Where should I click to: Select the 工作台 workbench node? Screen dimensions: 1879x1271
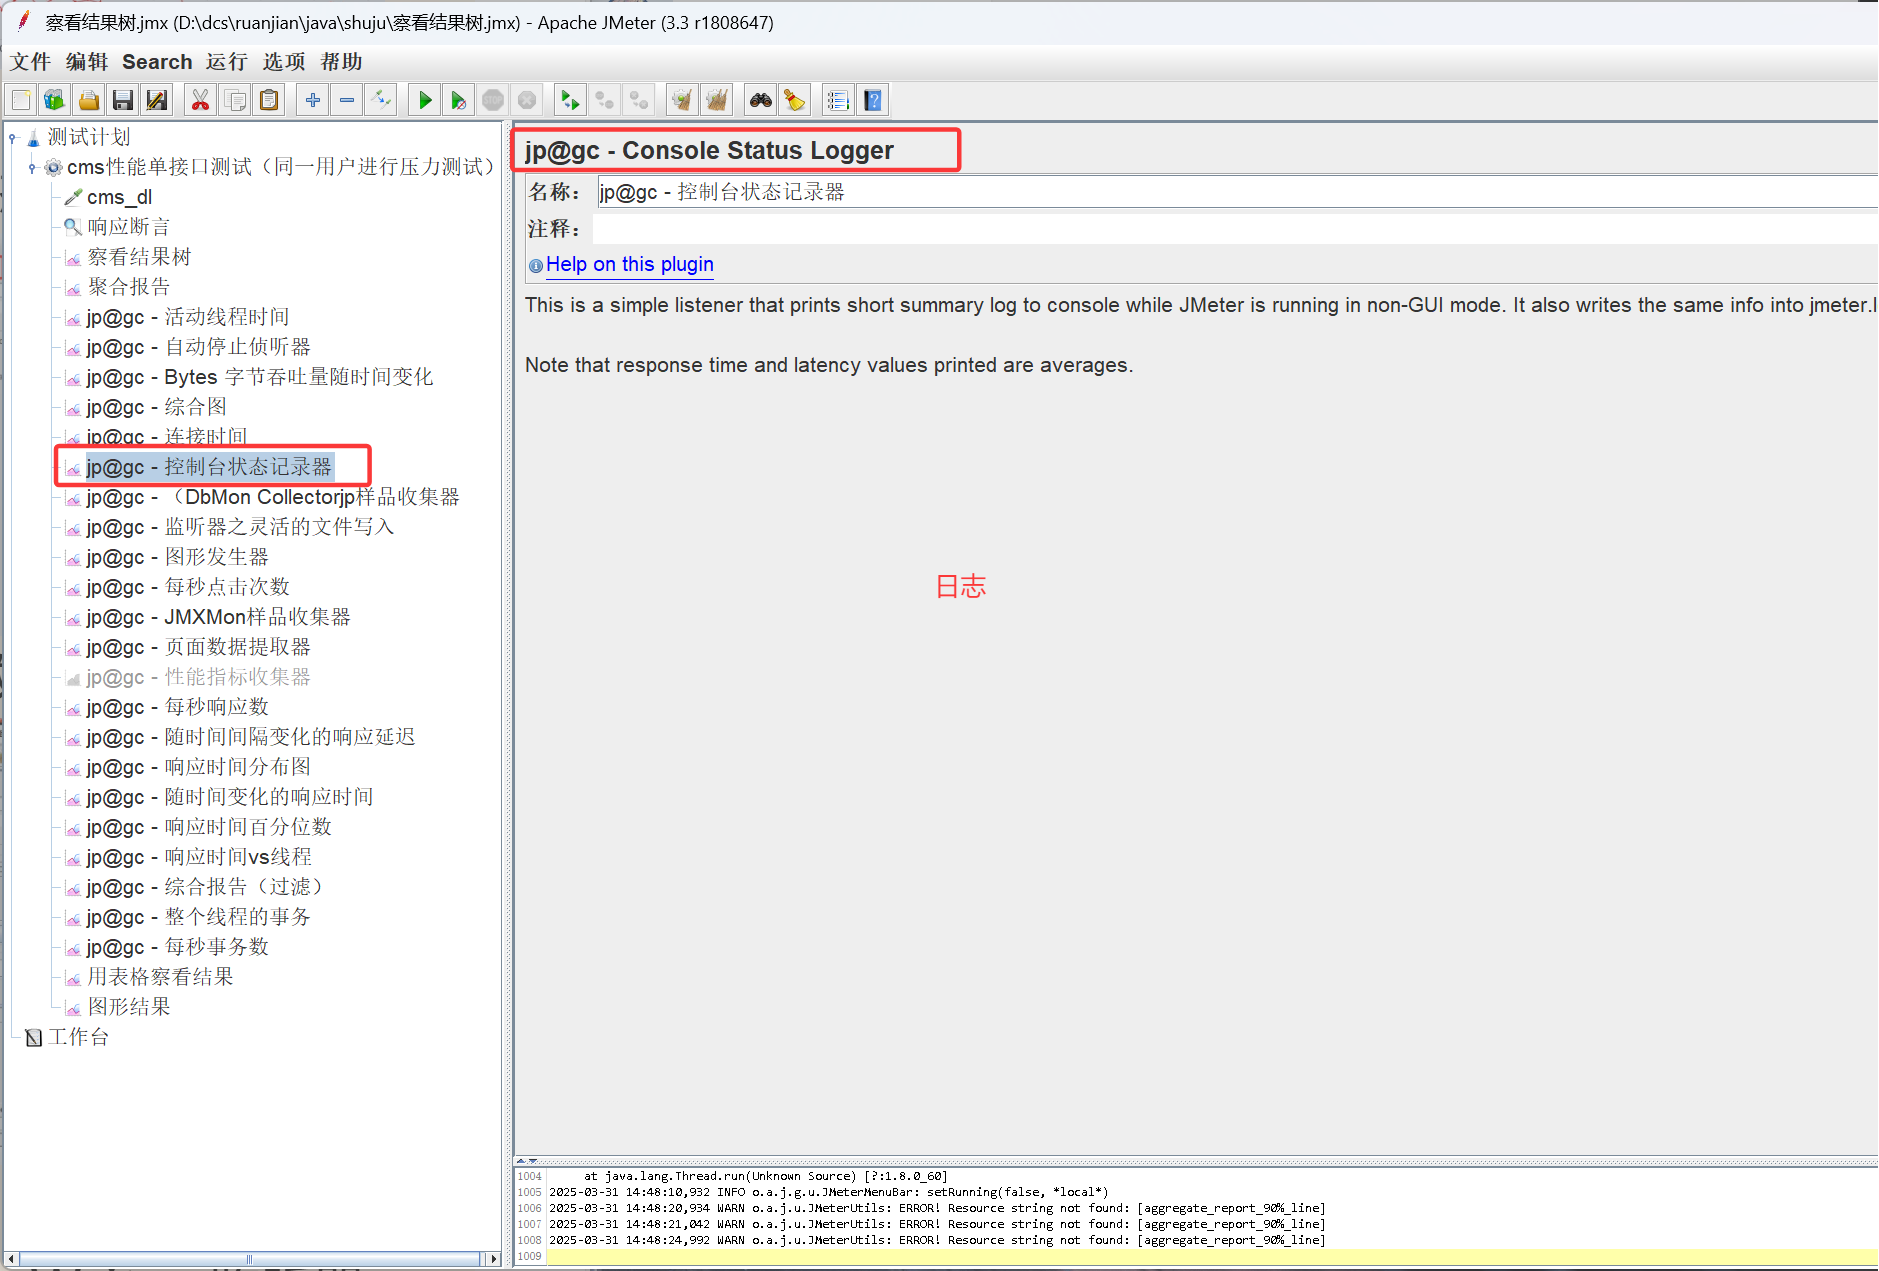tap(78, 1037)
